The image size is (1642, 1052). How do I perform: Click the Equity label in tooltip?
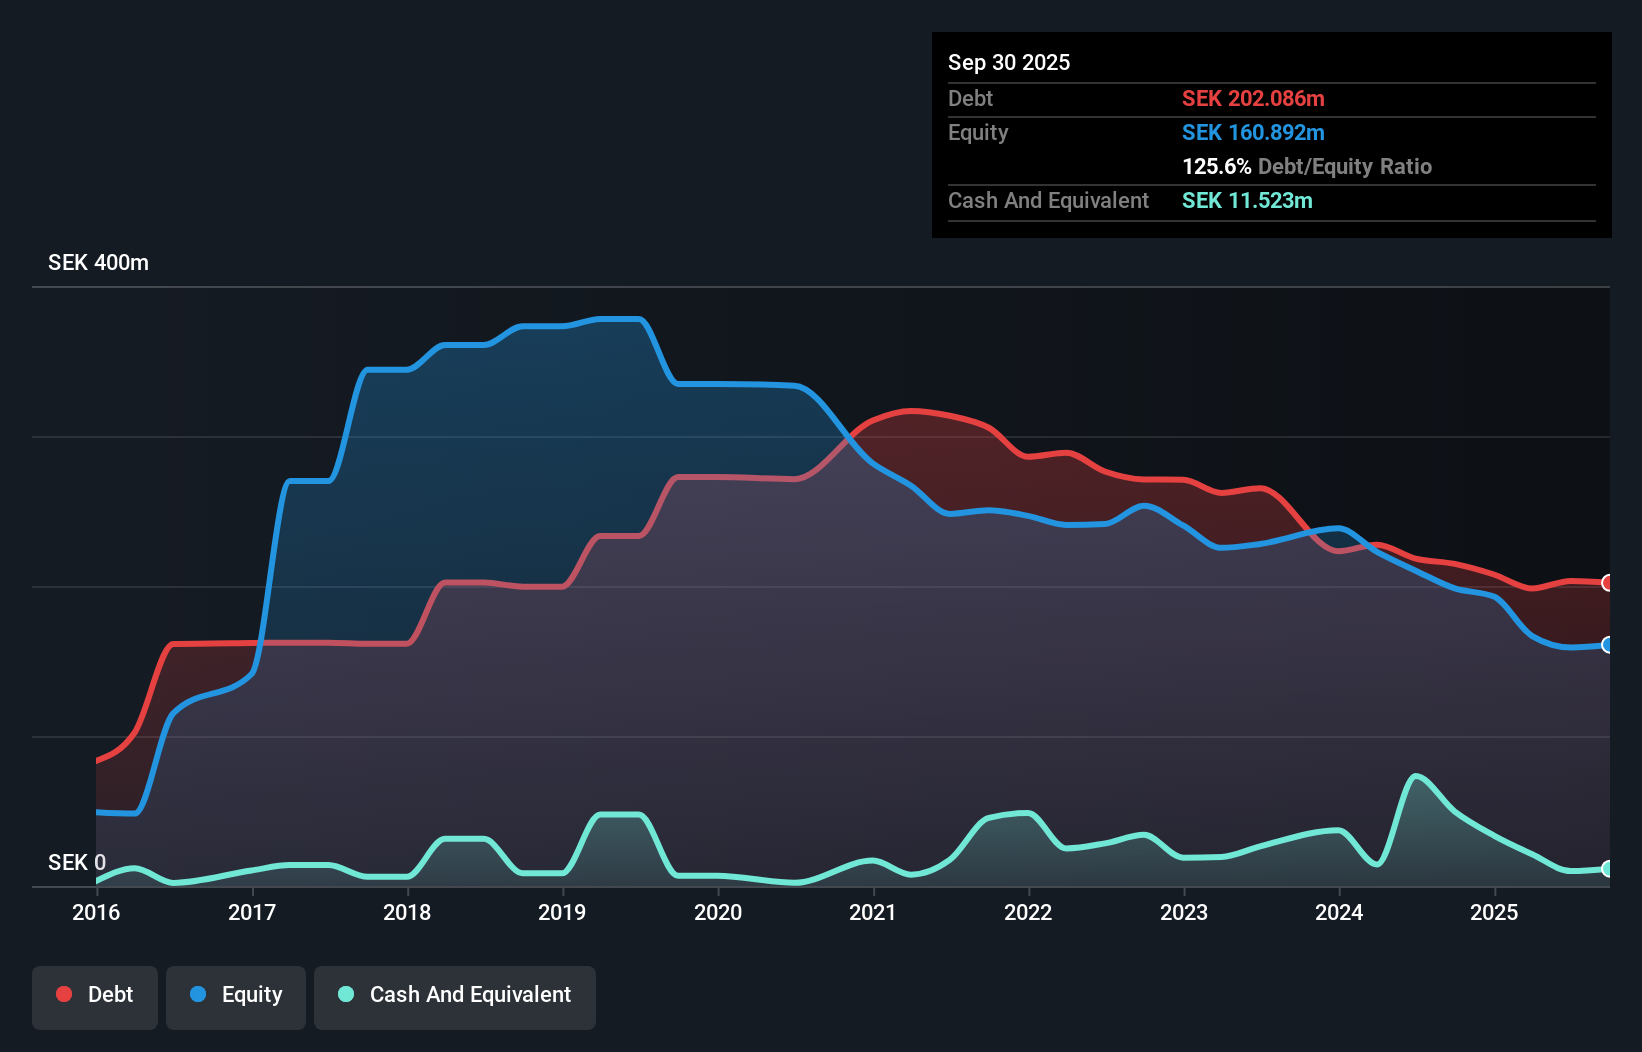pos(978,132)
